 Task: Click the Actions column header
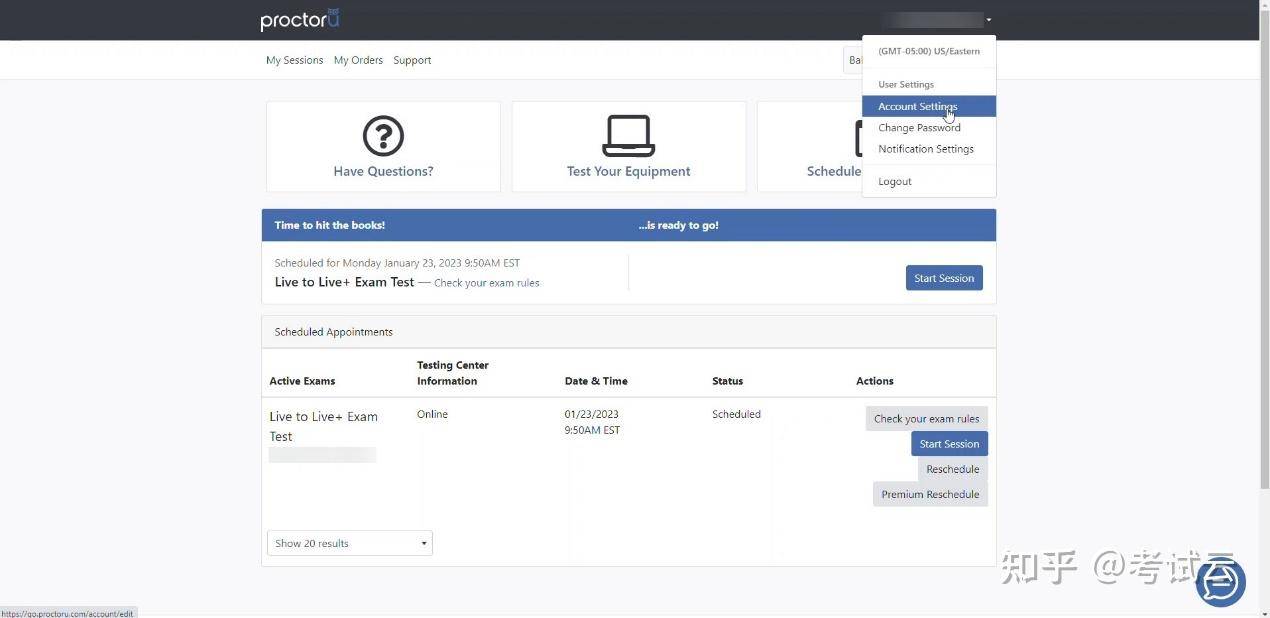875,381
